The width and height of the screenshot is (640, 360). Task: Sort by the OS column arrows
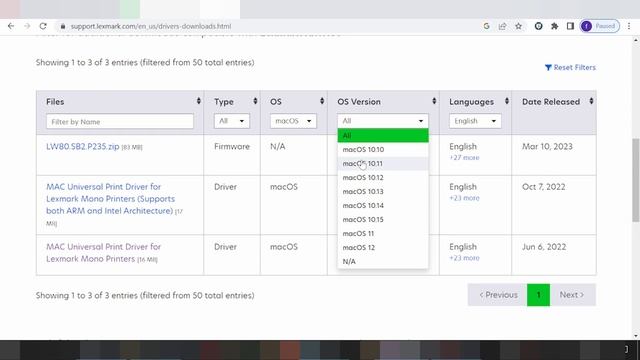tap(322, 101)
